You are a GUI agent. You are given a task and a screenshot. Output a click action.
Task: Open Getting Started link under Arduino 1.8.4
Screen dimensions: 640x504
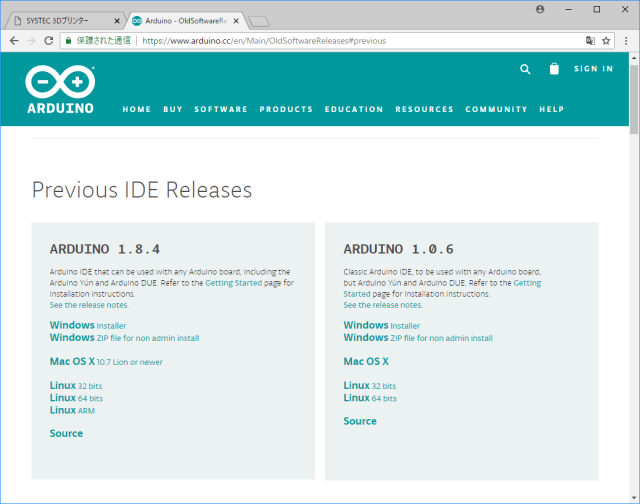pyautogui.click(x=233, y=283)
